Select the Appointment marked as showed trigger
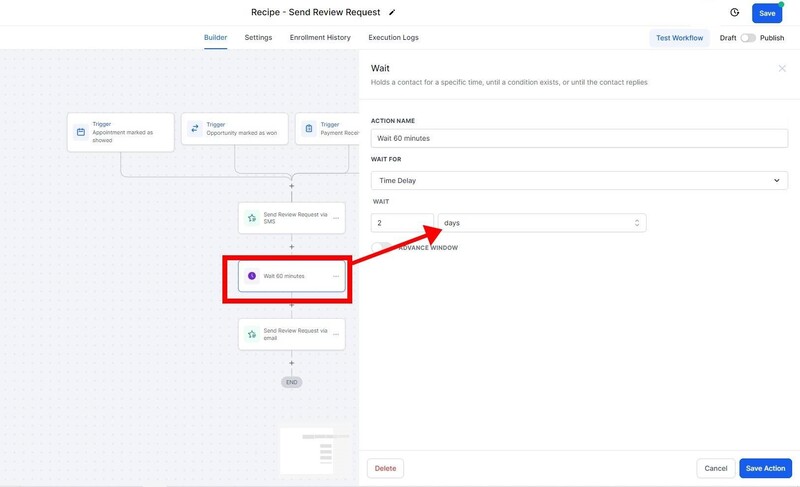The height and width of the screenshot is (487, 800). tap(120, 132)
